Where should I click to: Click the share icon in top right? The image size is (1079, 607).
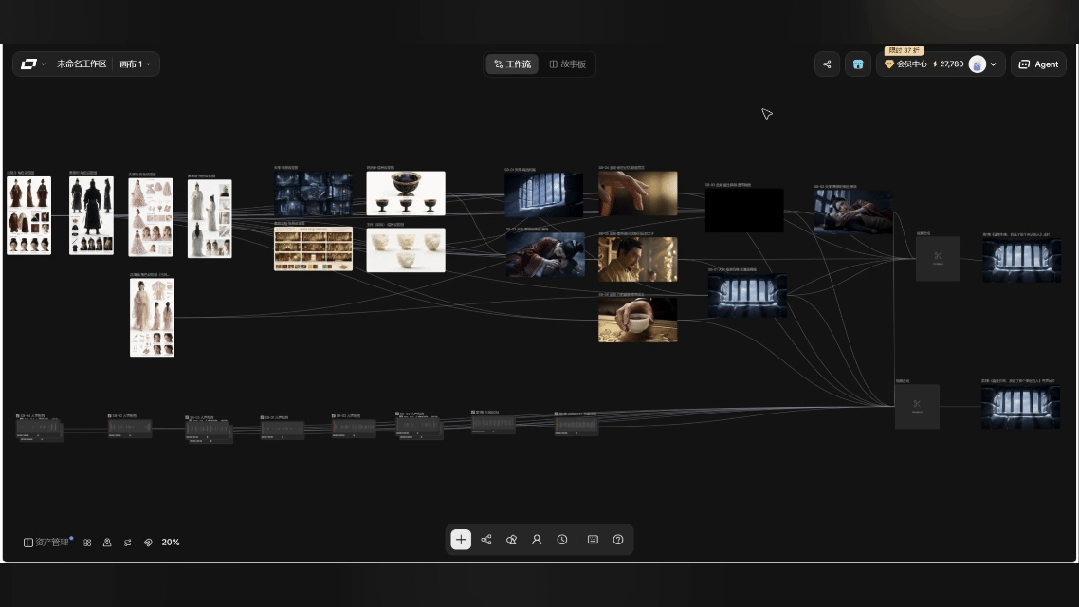pos(827,64)
